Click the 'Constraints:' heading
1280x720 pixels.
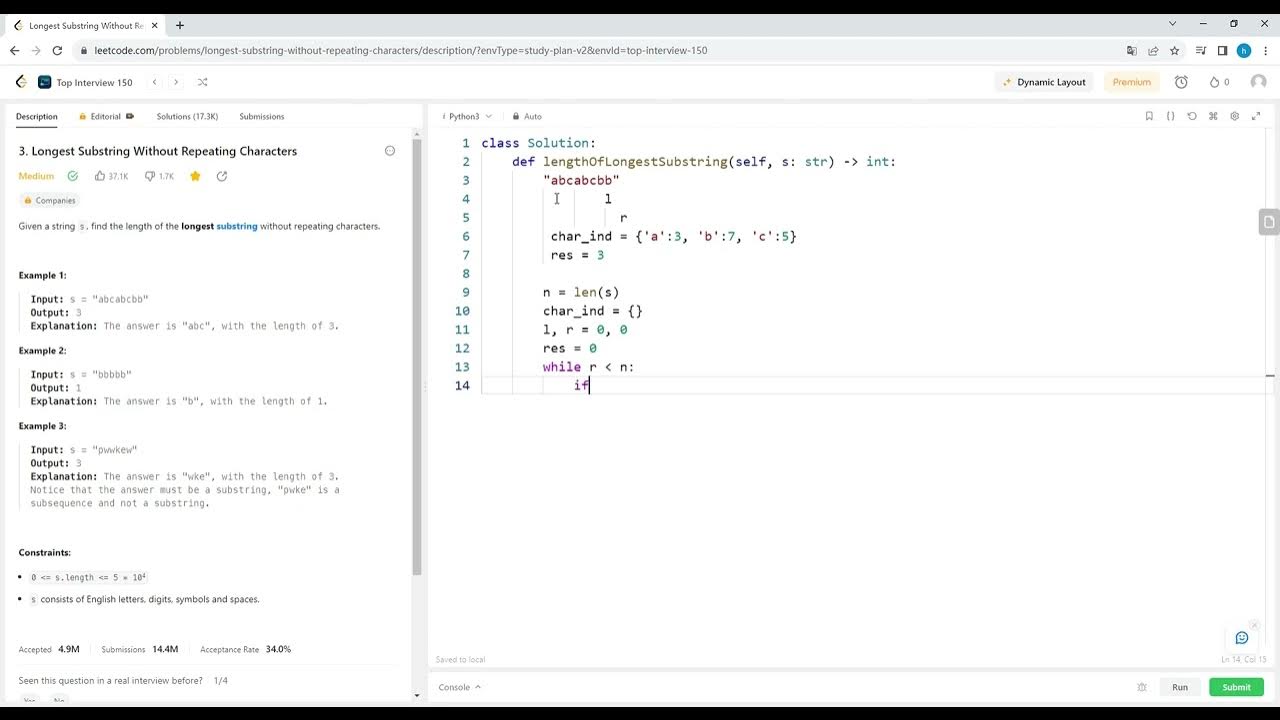[45, 552]
